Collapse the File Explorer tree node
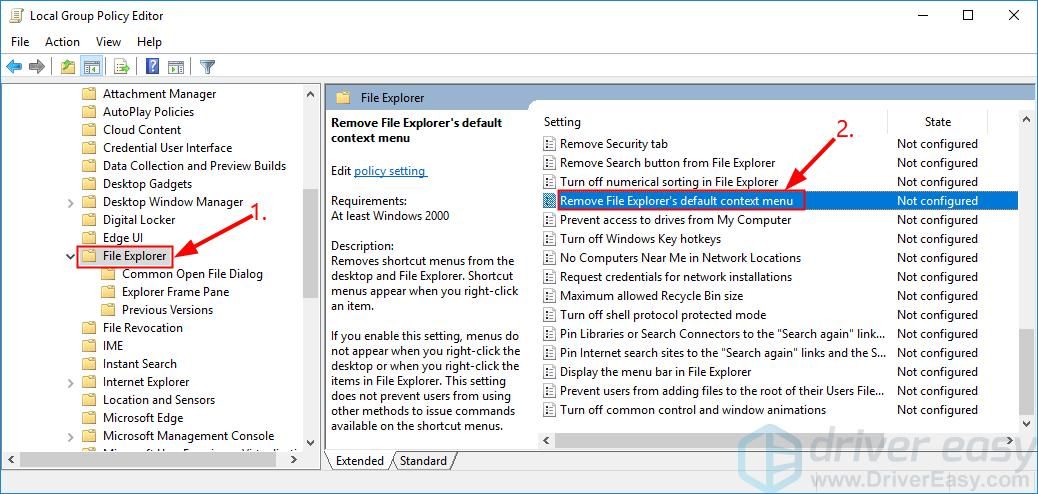 (70, 256)
